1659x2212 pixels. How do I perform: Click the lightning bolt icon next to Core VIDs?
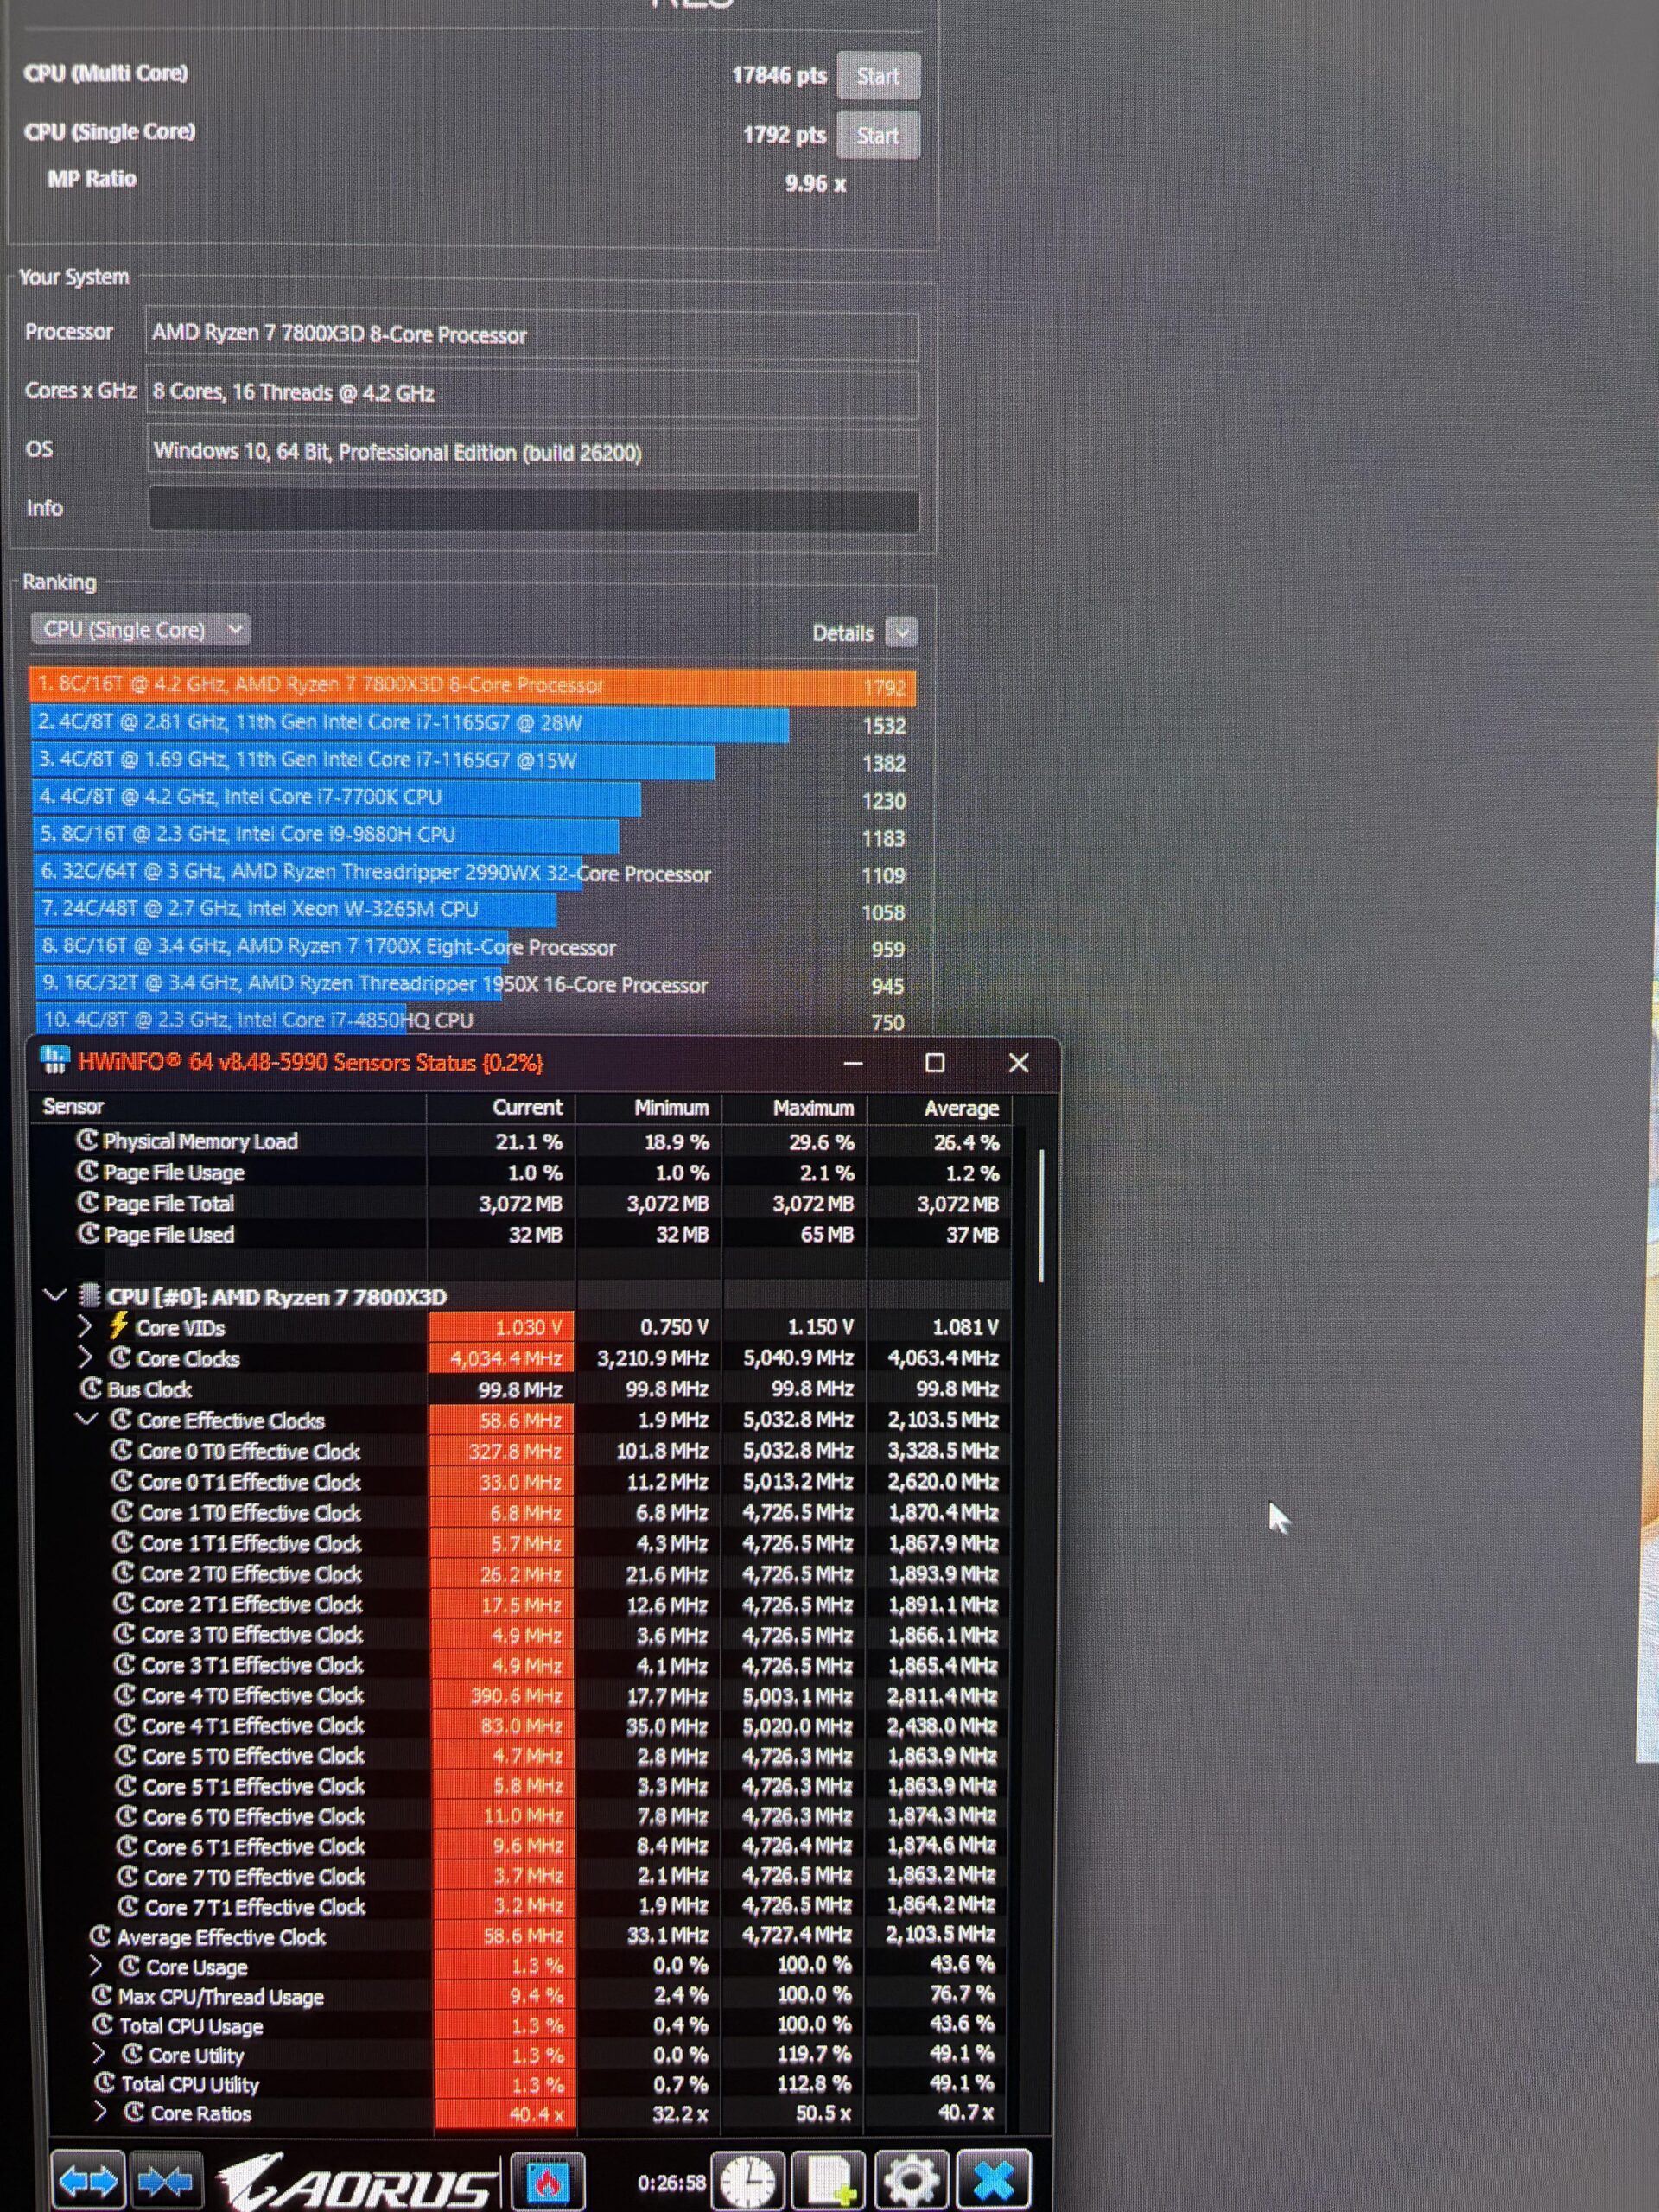pyautogui.click(x=118, y=1327)
